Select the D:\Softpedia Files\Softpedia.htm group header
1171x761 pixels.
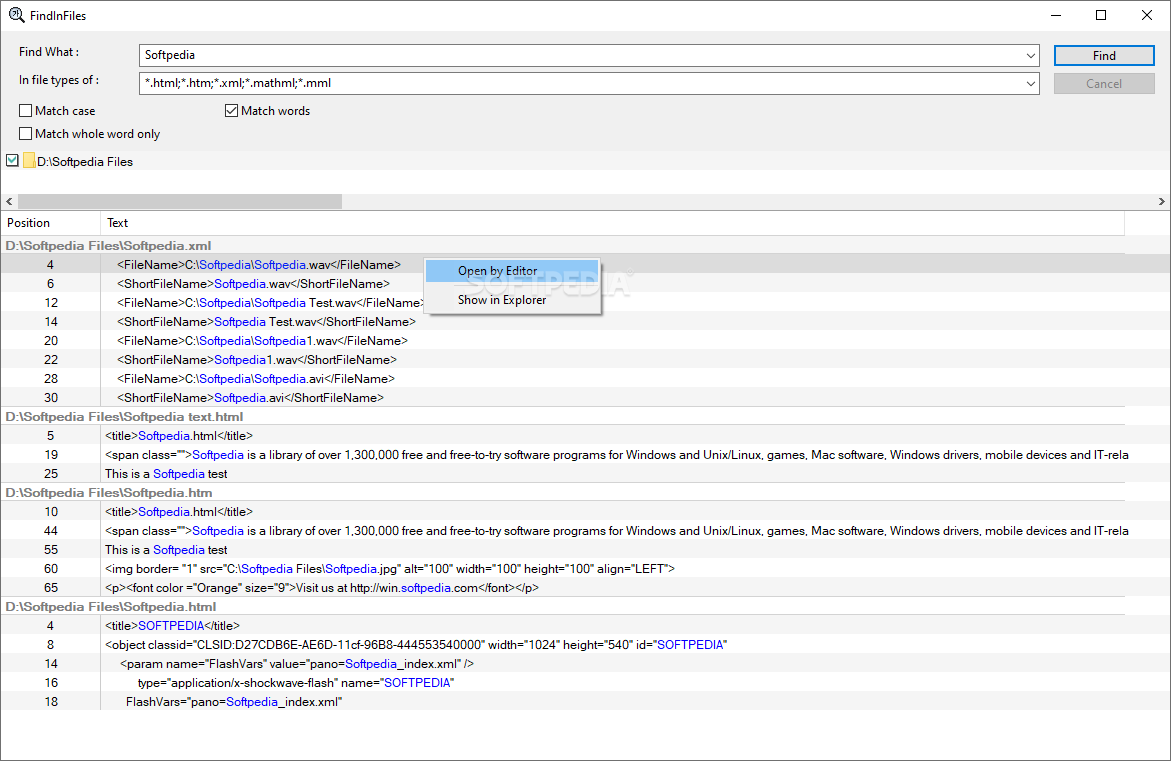point(563,493)
